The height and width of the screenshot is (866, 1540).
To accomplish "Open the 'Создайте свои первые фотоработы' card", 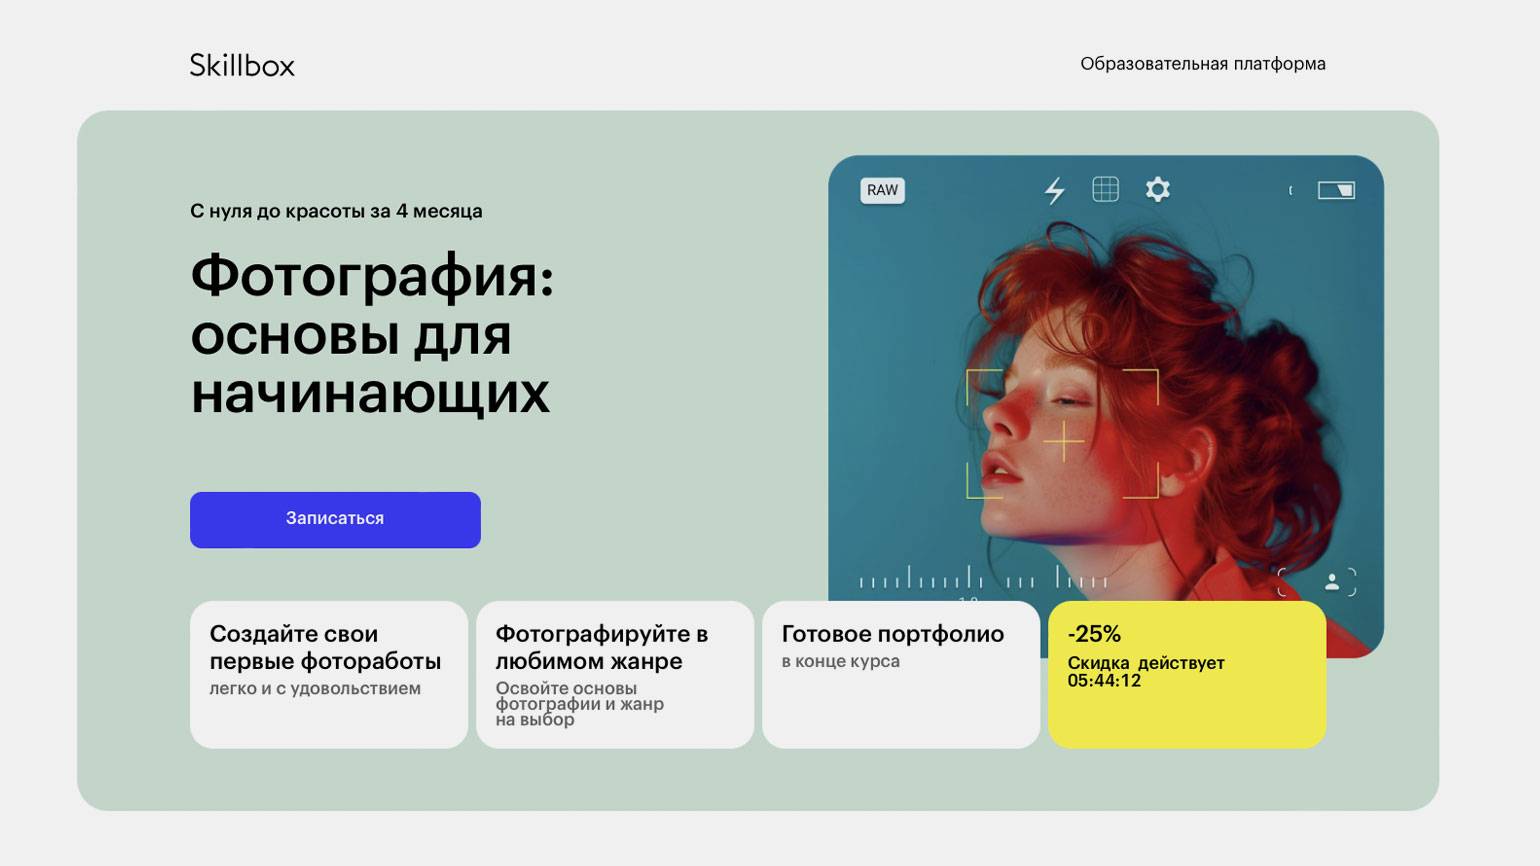I will click(x=329, y=674).
